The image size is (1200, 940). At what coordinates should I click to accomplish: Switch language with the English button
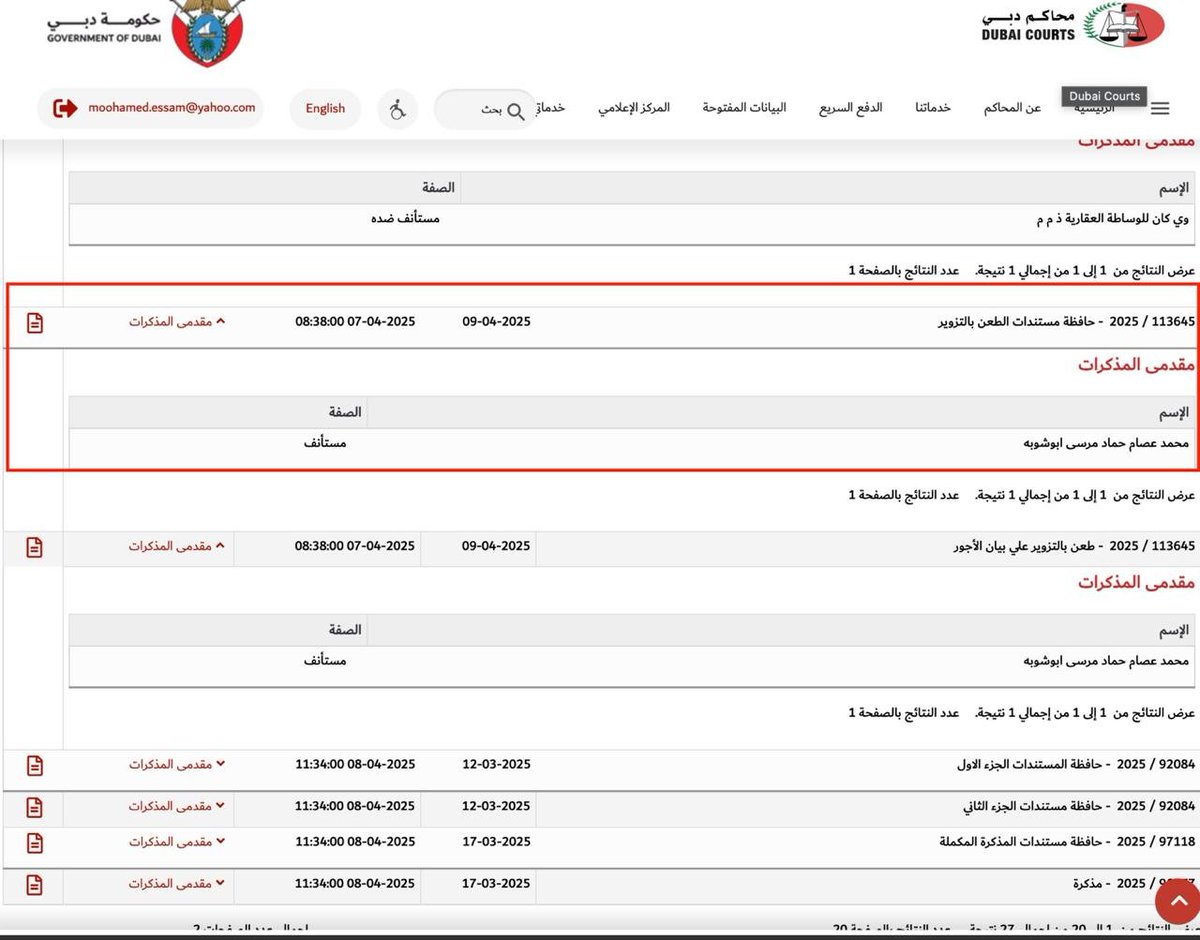coord(325,109)
